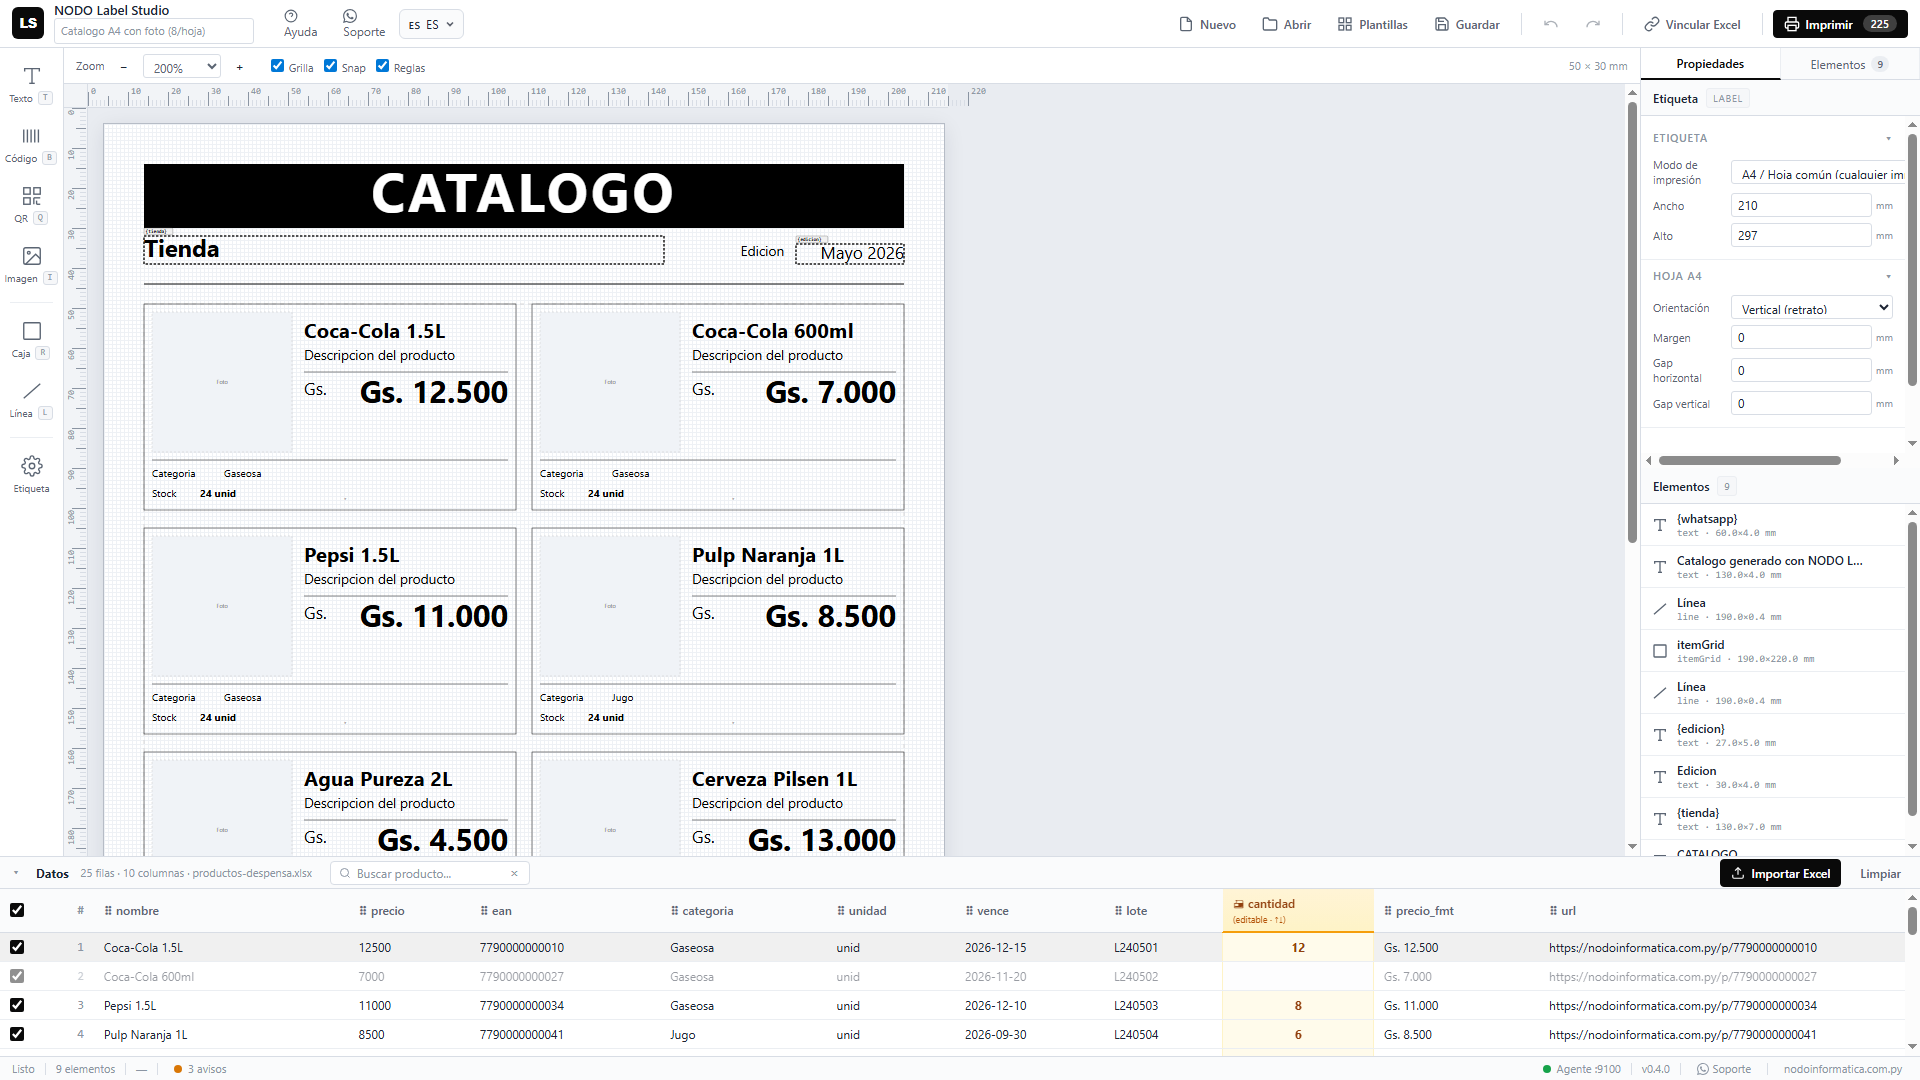The image size is (1920, 1080).
Task: Toggle the Snap checkbox
Action: pyautogui.click(x=330, y=66)
